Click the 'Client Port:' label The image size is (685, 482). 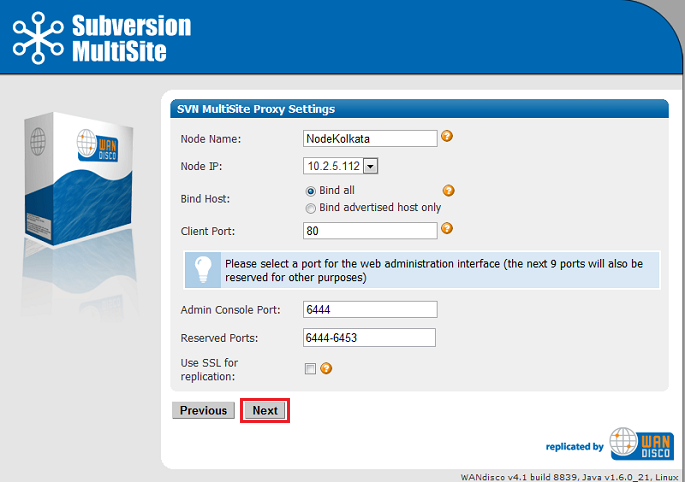coord(208,231)
